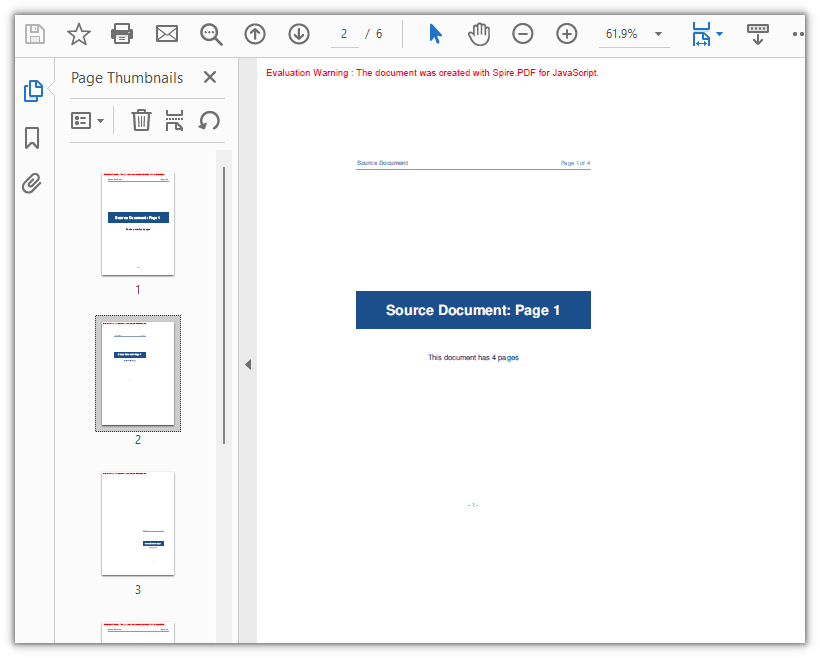
Task: Click the 'Page 1 of 4' header text
Action: [575, 163]
